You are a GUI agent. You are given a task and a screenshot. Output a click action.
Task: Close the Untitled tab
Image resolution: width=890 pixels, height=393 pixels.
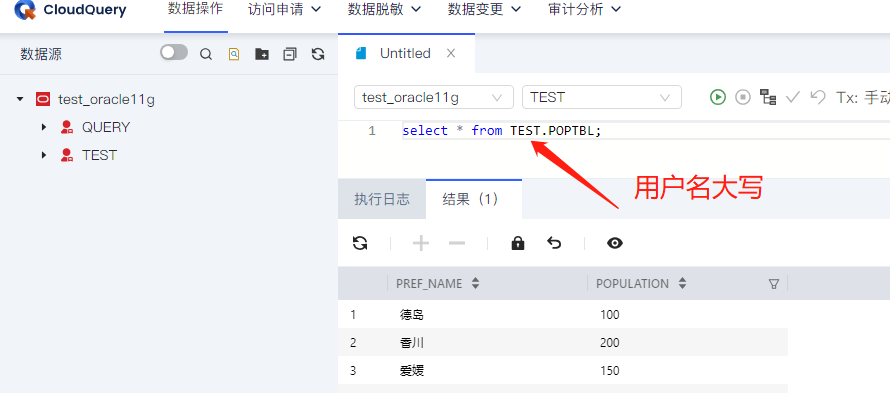coord(451,53)
